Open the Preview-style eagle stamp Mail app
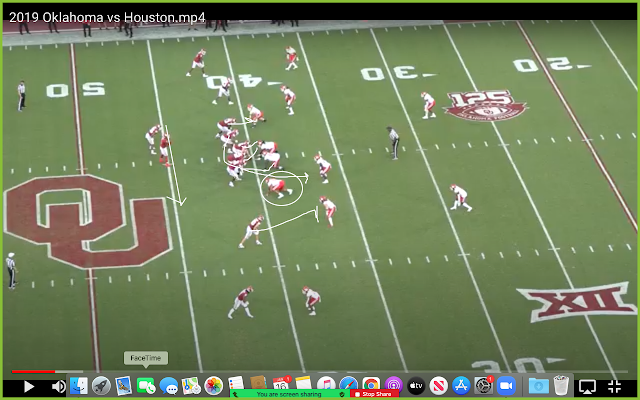This screenshot has height=400, width=640. point(123,386)
